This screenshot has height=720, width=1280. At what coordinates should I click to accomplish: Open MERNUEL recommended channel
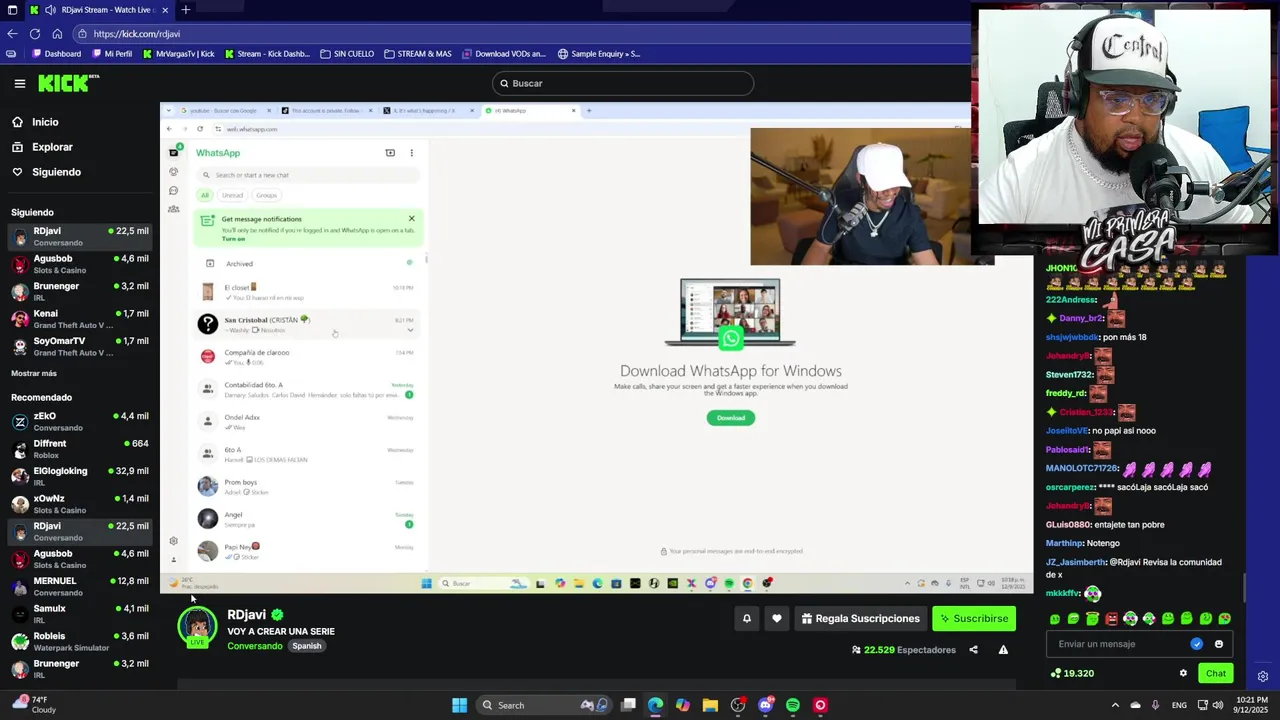[80, 586]
